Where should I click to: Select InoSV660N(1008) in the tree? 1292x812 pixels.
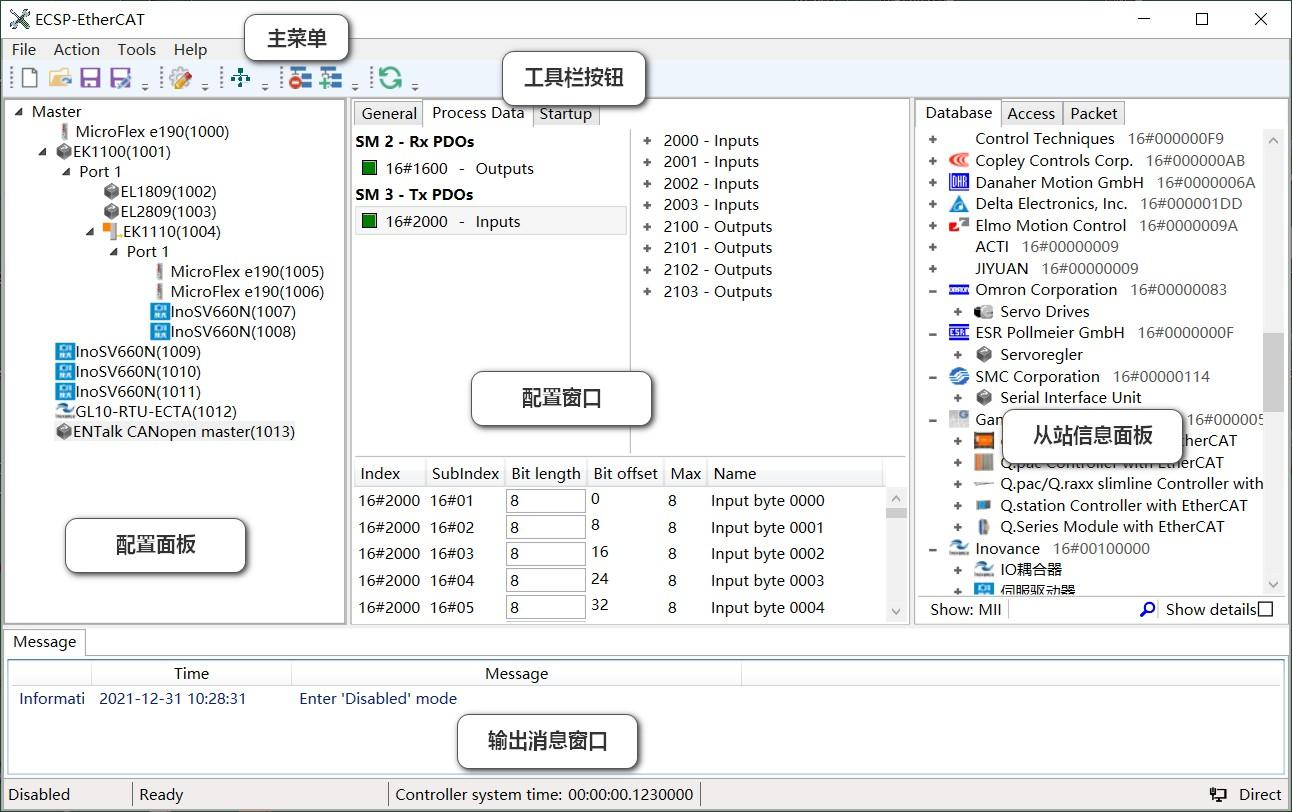(233, 332)
